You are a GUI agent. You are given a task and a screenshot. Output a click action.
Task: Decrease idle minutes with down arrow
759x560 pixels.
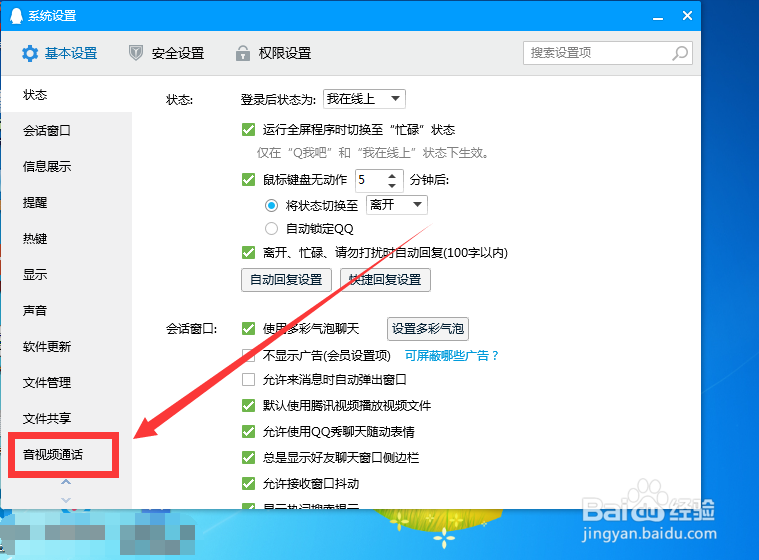coord(393,186)
